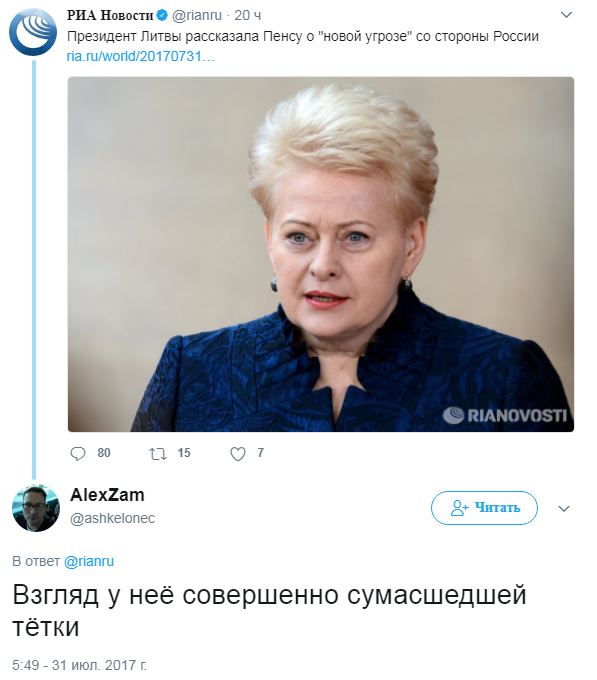This screenshot has width=597, height=680.
Task: Expand the РИА Новости tweet options chevron
Action: (566, 16)
